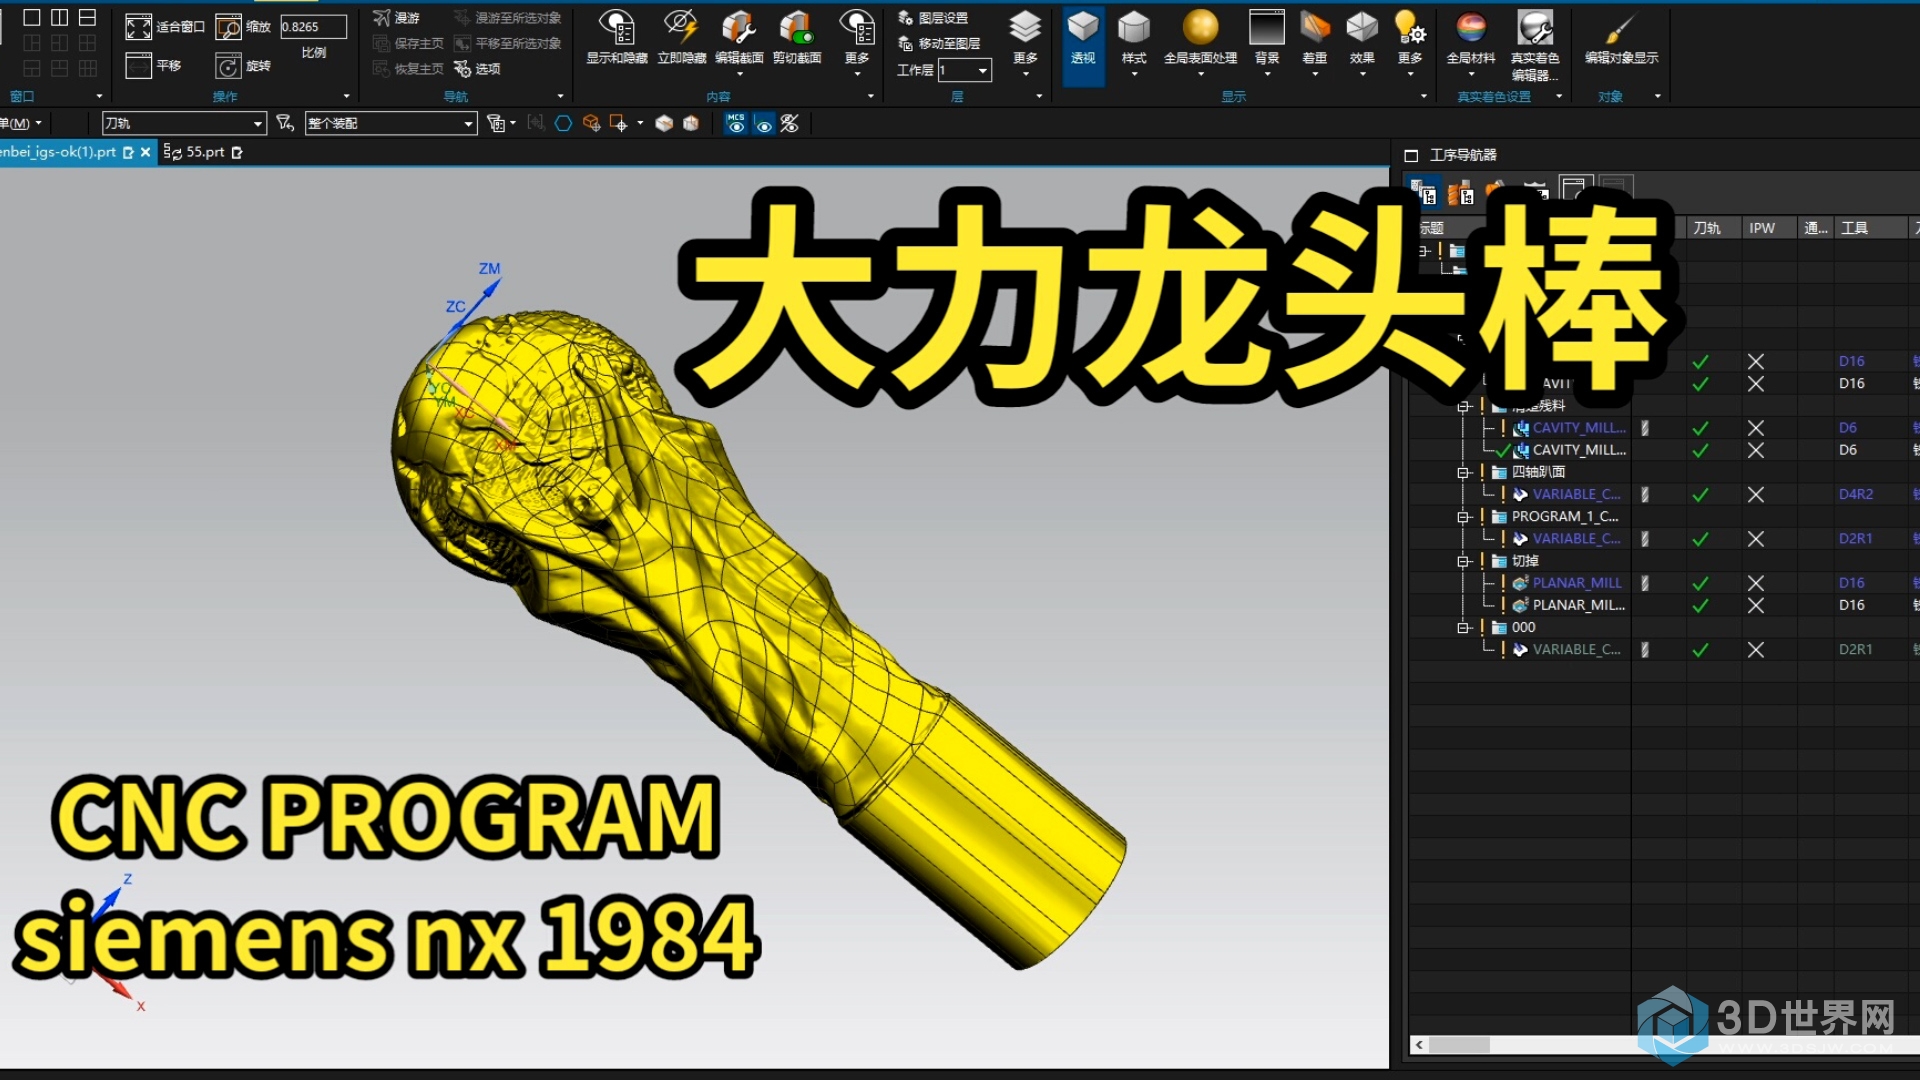Toggle the crossed-out eye hide icon
The width and height of the screenshot is (1920, 1080).
tap(790, 123)
